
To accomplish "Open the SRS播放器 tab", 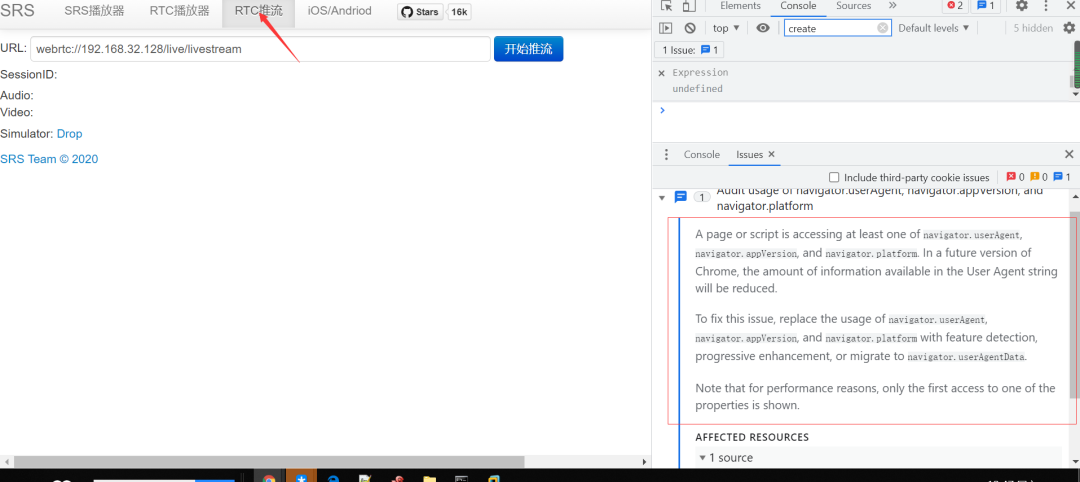I will 94,11.
